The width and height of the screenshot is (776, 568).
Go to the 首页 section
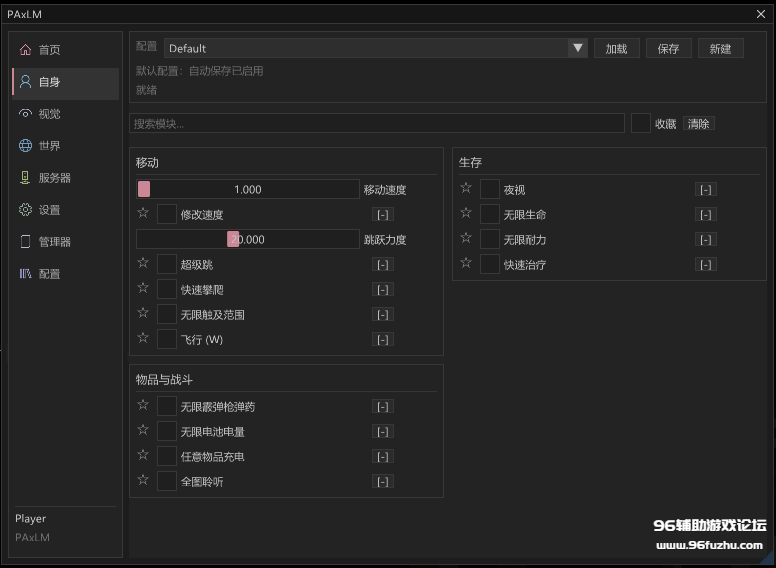tap(65, 49)
